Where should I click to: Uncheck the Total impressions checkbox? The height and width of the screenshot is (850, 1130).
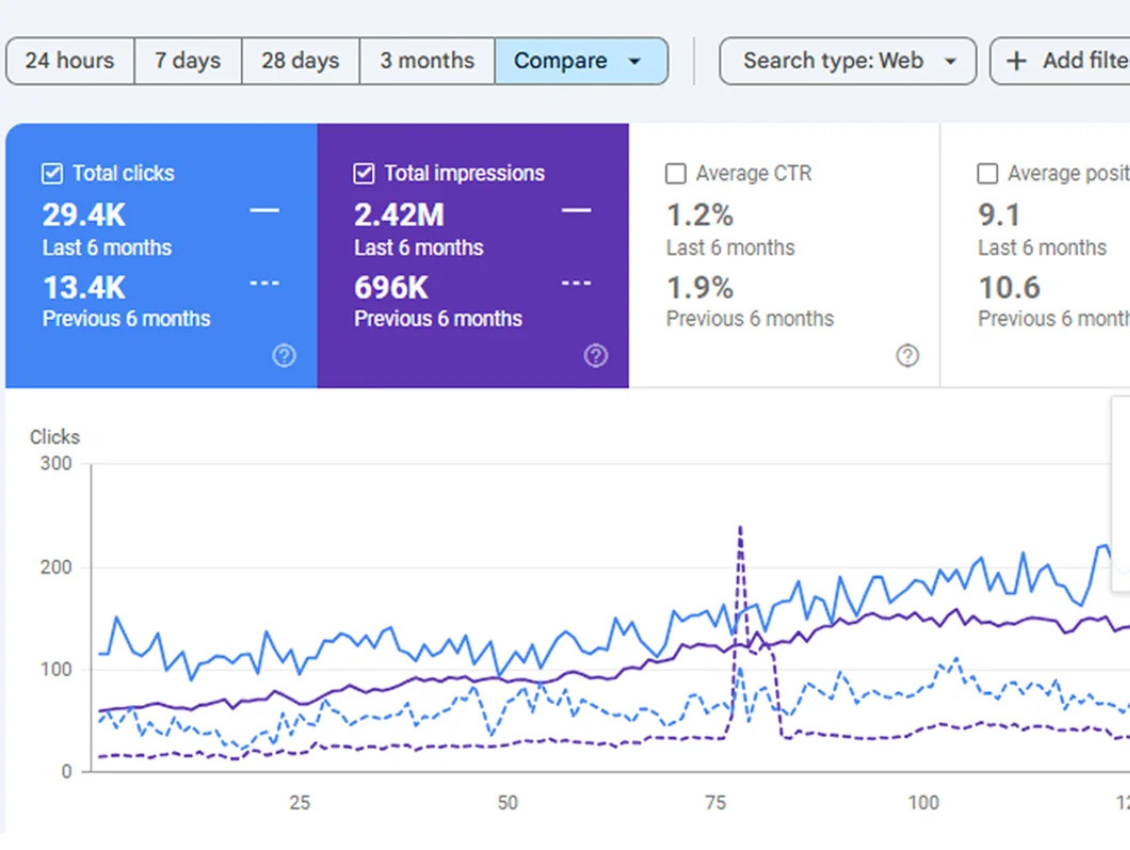pos(364,174)
